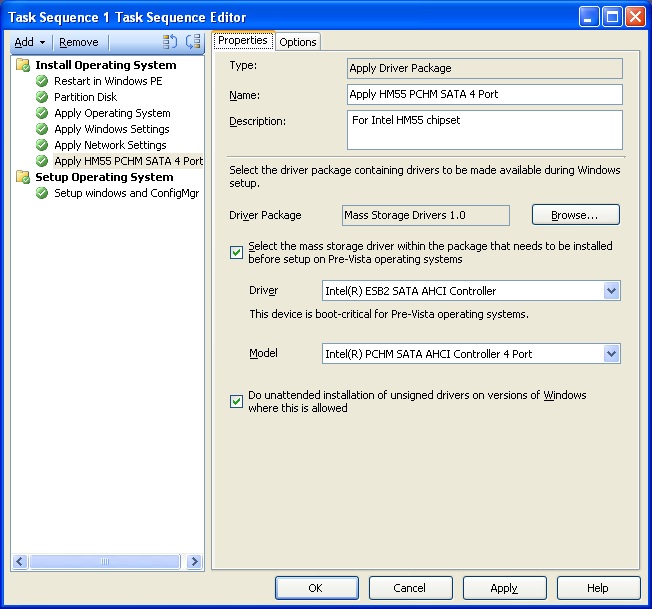Click the Setup Operating System group folder icon
Image resolution: width=652 pixels, height=609 pixels.
[x=23, y=177]
